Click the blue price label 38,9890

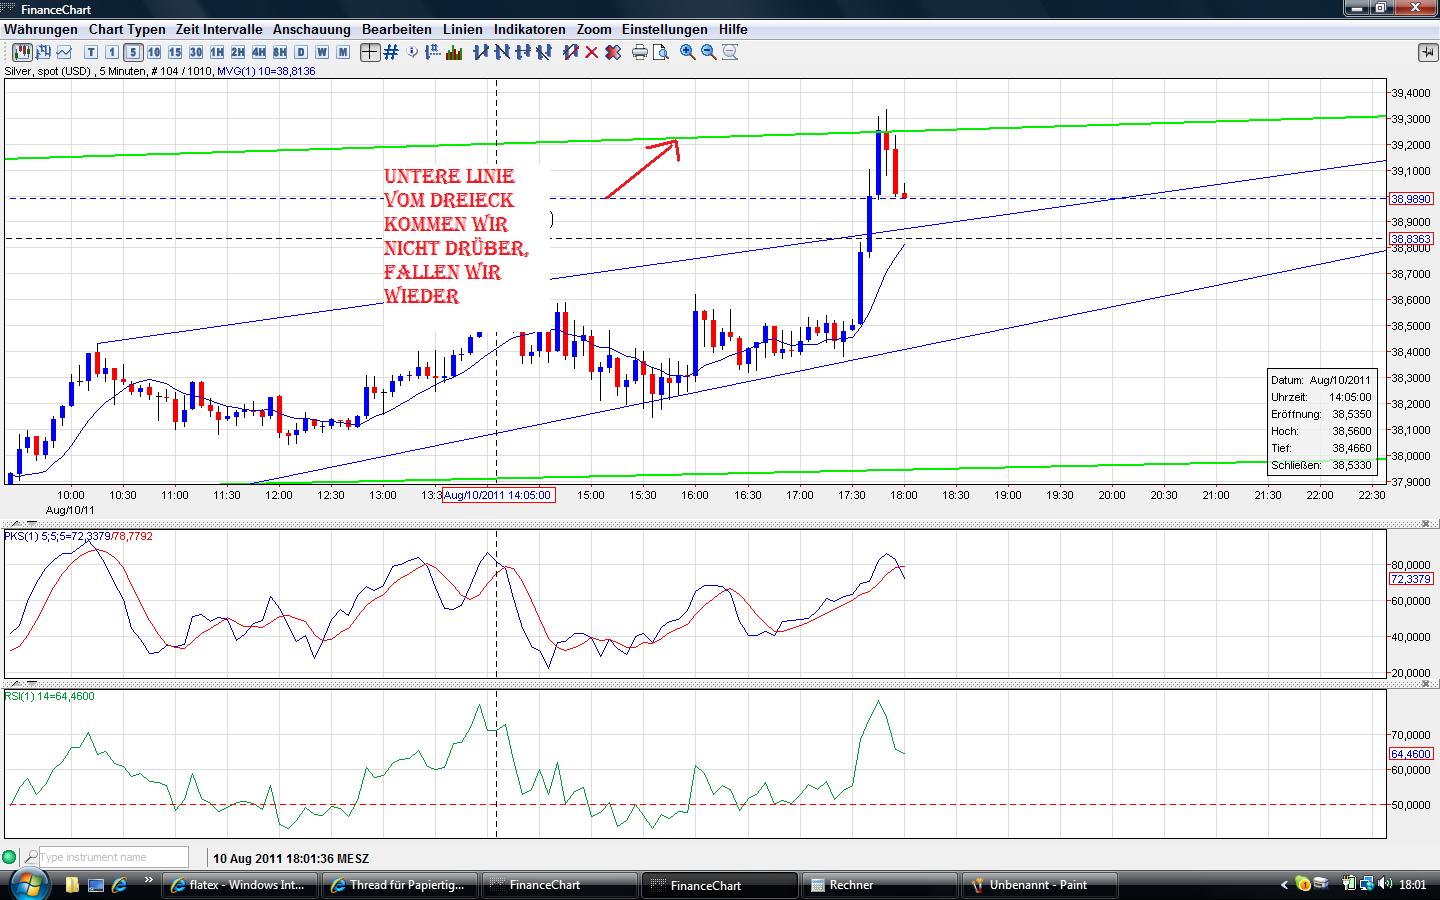point(1411,198)
